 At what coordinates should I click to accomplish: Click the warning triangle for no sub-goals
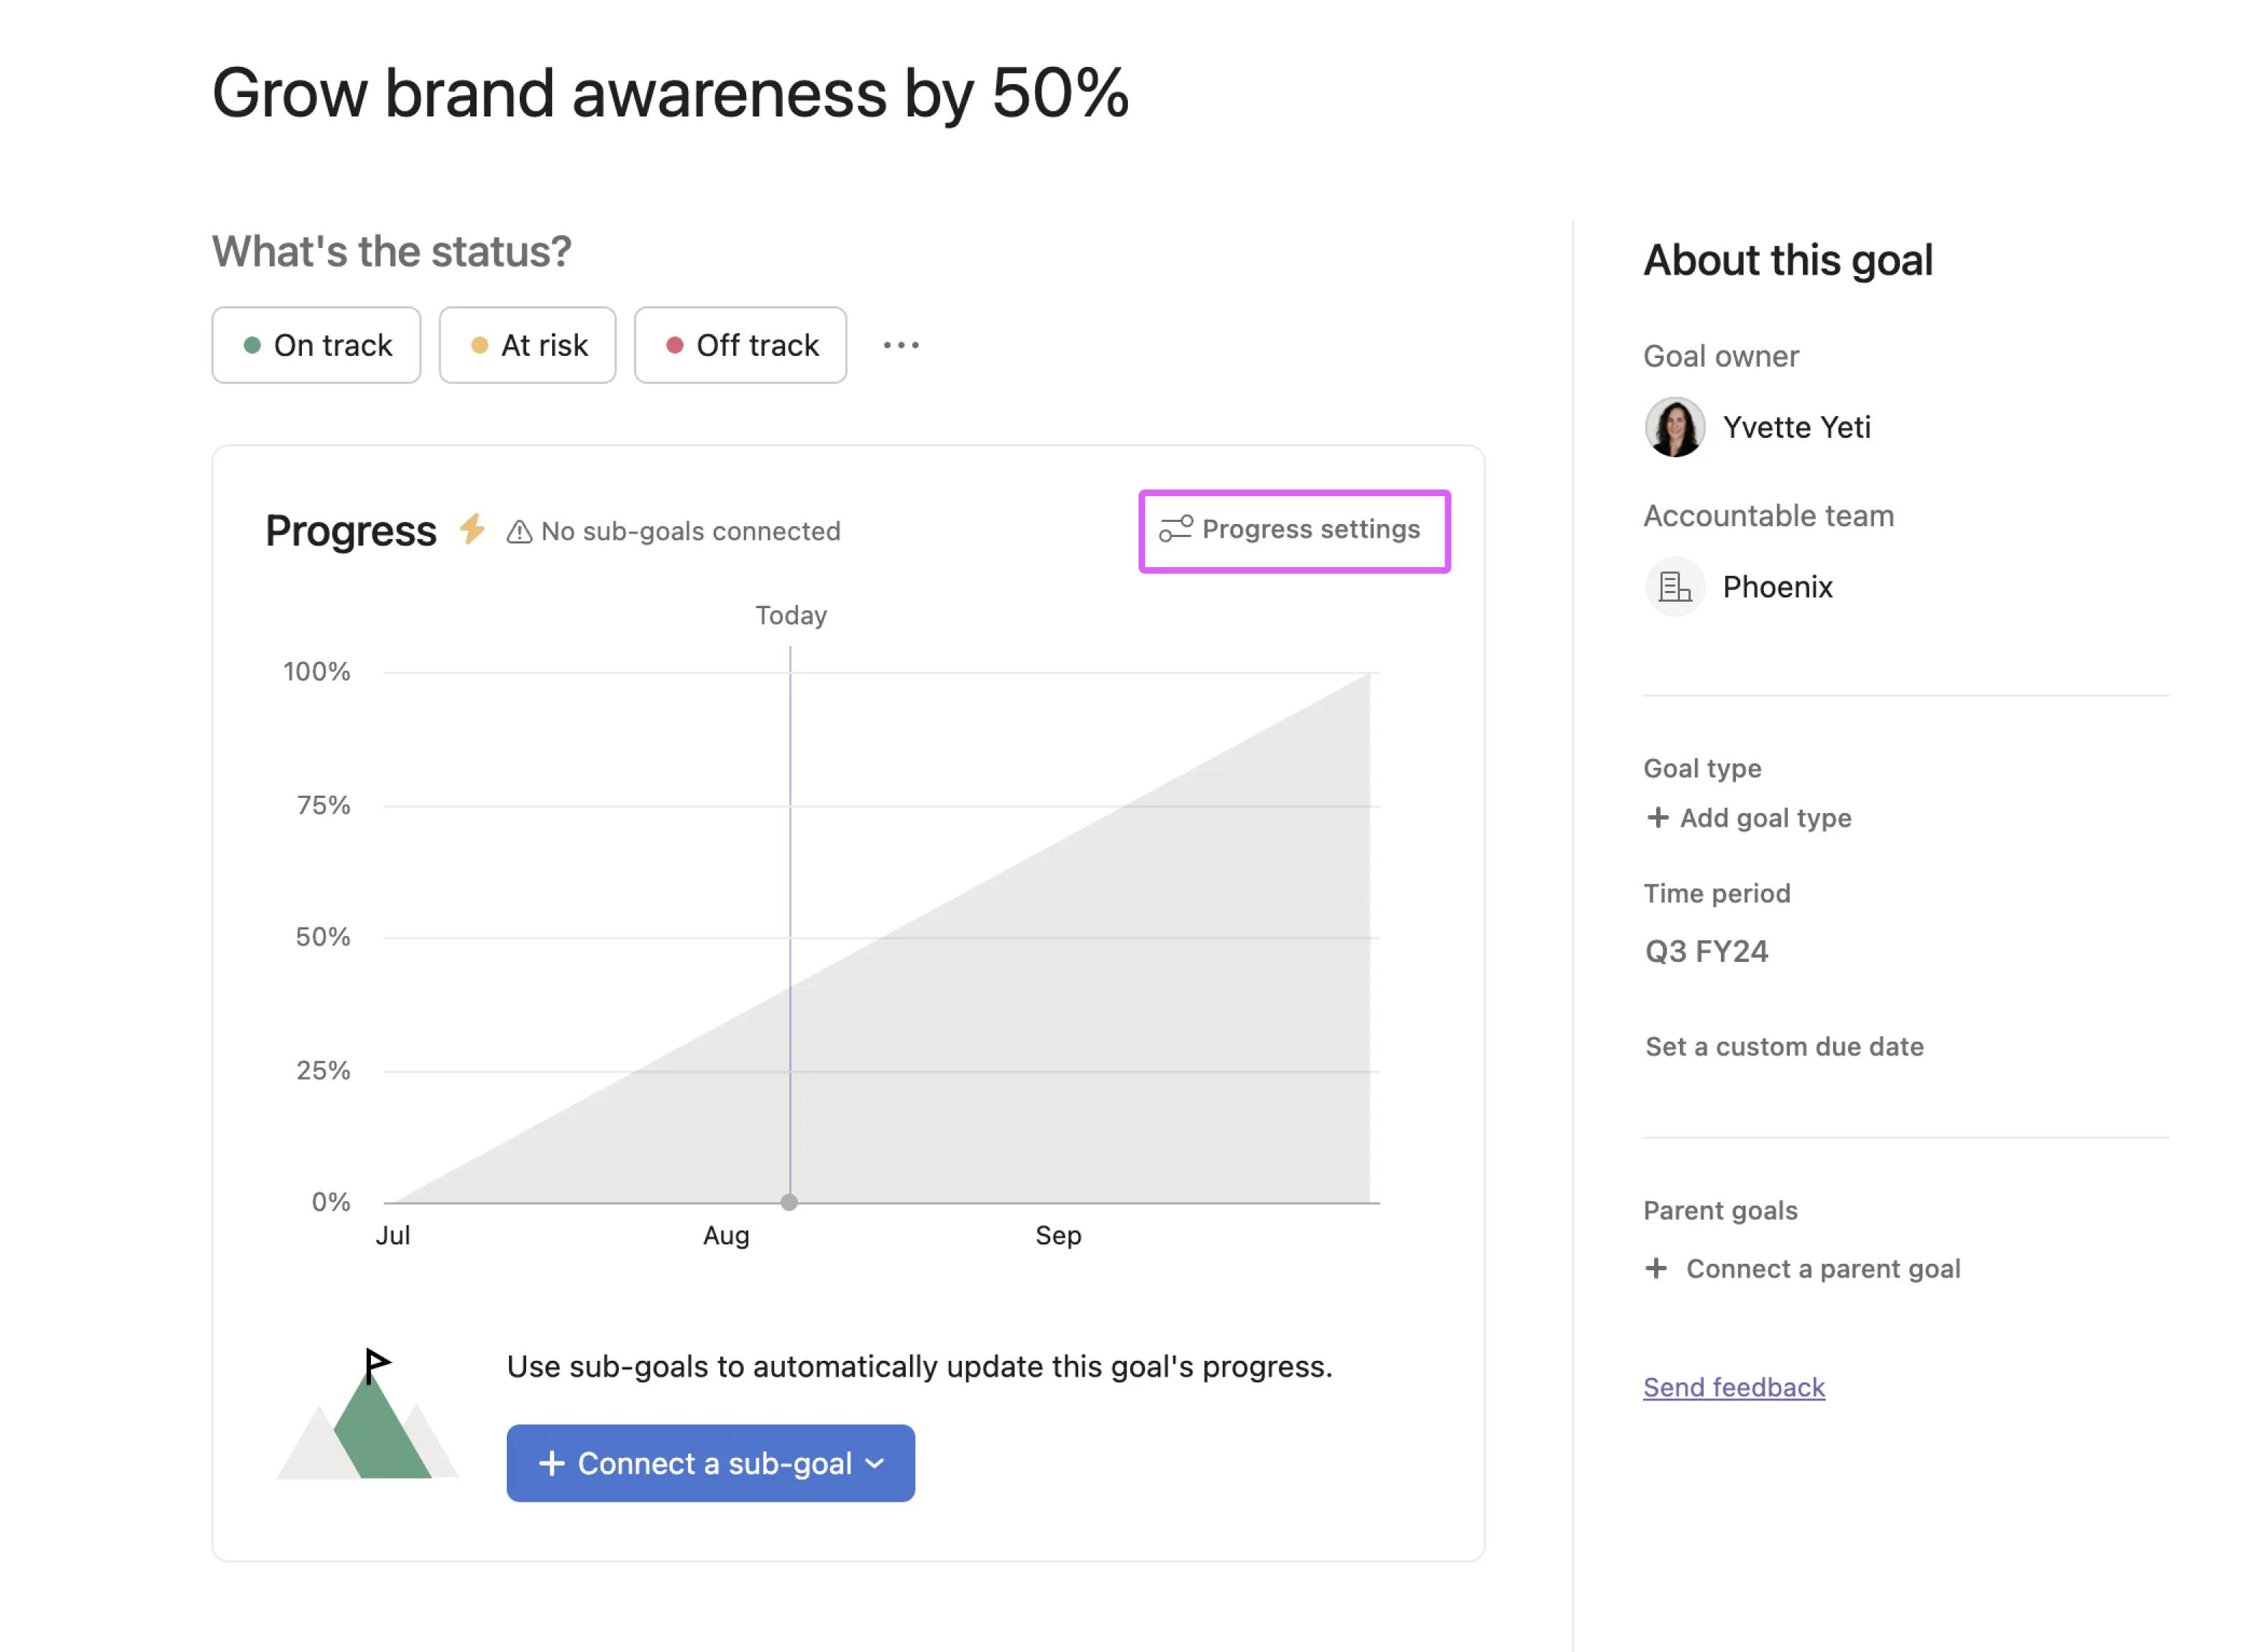519,532
